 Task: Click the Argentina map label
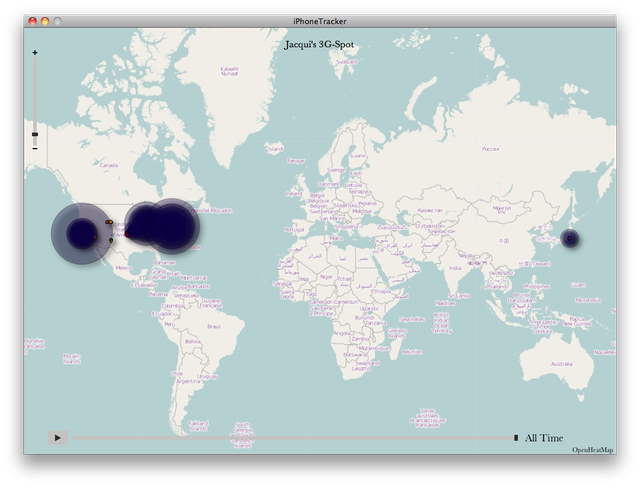click(x=188, y=381)
